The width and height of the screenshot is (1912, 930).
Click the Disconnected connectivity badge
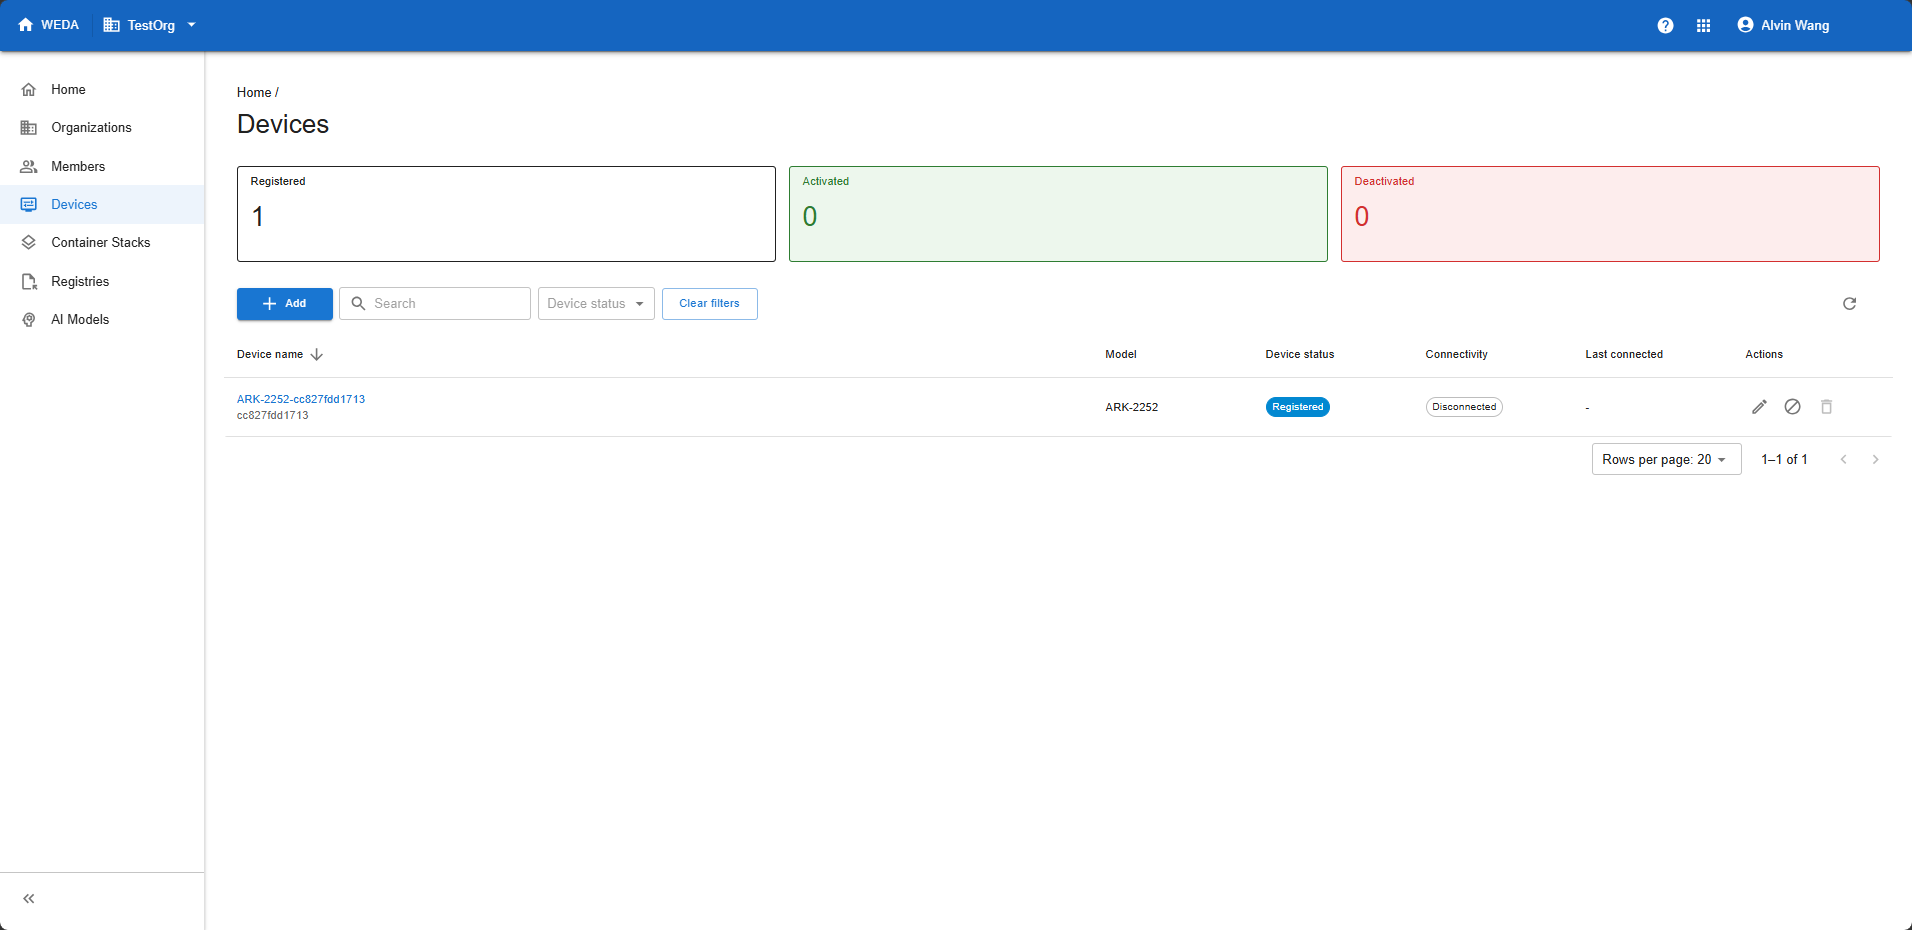pyautogui.click(x=1464, y=407)
